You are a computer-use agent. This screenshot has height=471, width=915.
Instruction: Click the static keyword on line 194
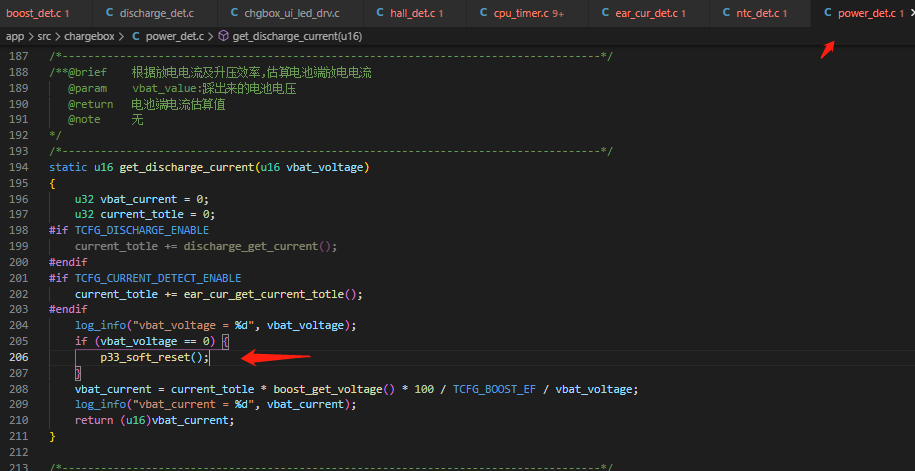coord(68,167)
